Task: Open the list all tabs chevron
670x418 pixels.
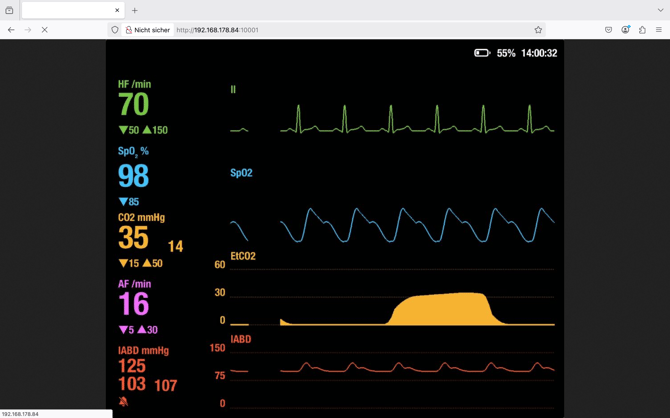Action: [x=660, y=10]
